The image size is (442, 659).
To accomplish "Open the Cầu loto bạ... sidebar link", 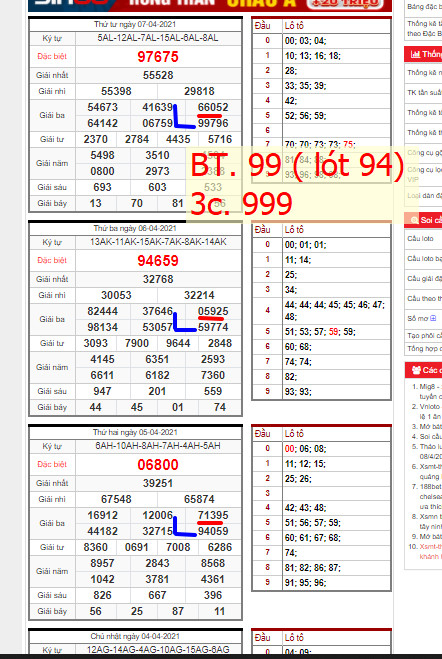I will pos(424,258).
